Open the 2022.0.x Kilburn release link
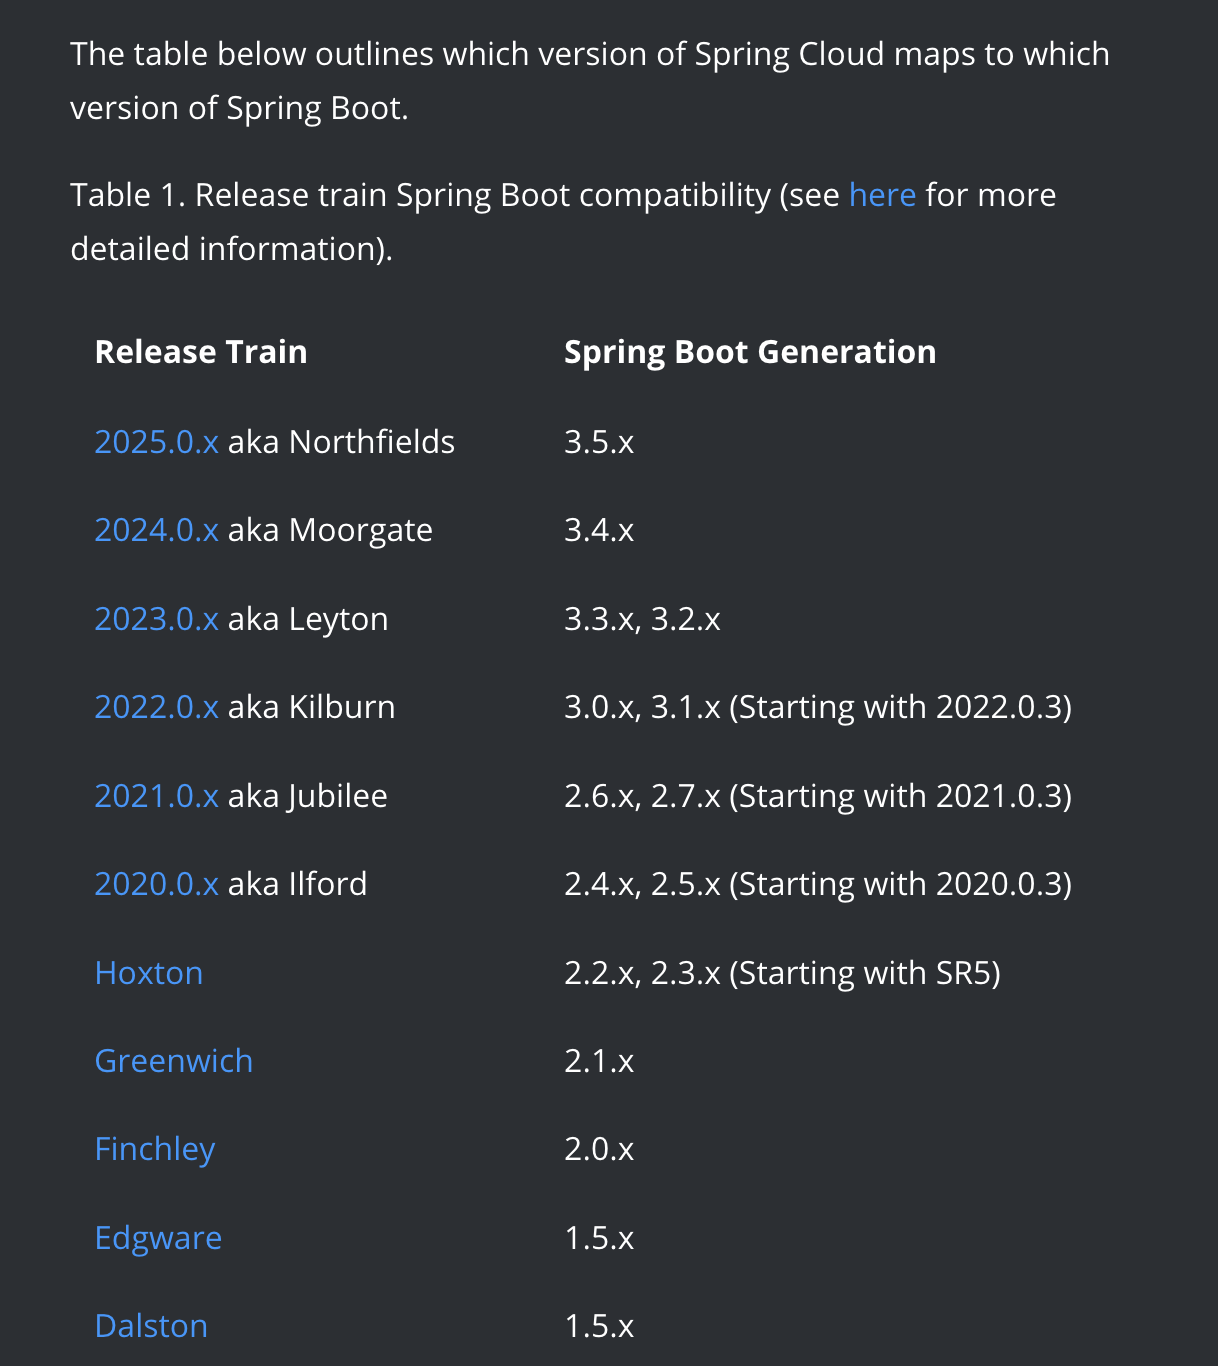This screenshot has height=1366, width=1218. click(x=156, y=707)
